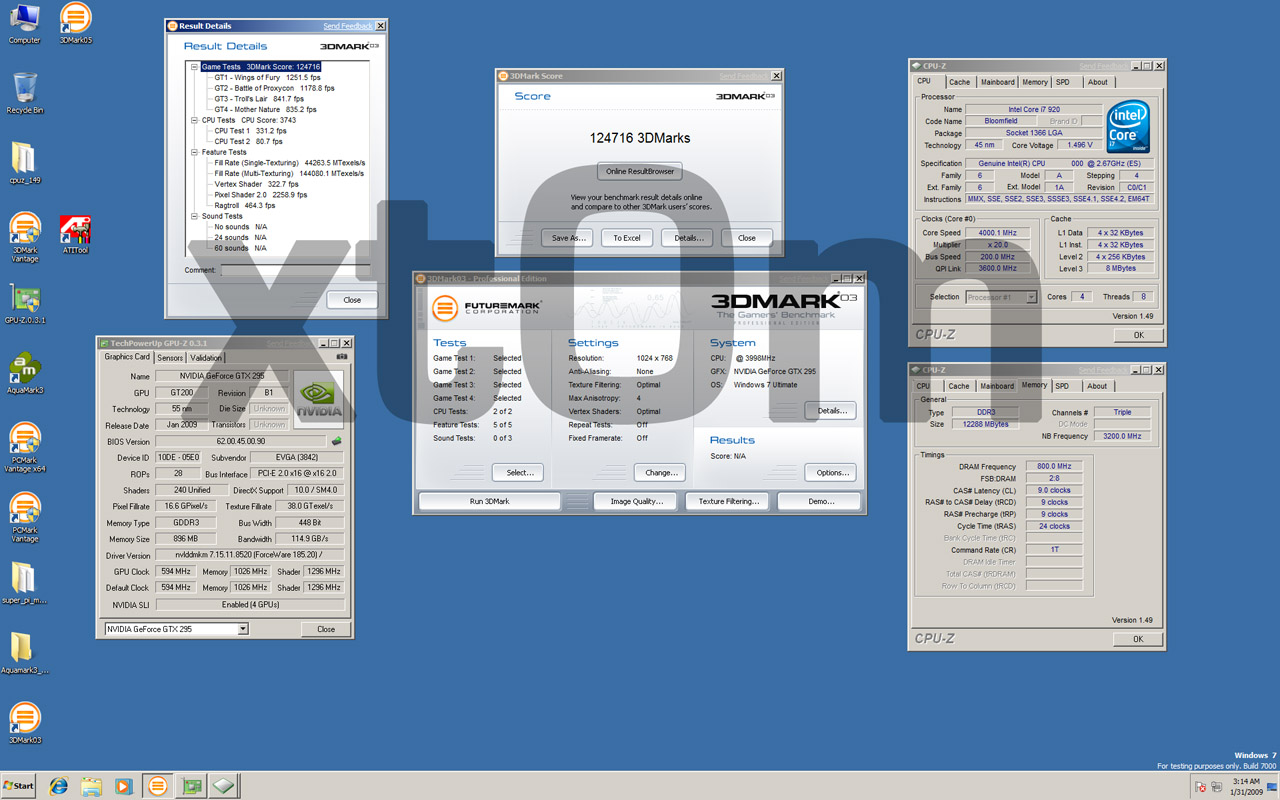The height and width of the screenshot is (800, 1280).
Task: Open the 3DMark05 desktop shortcut
Action: point(75,23)
